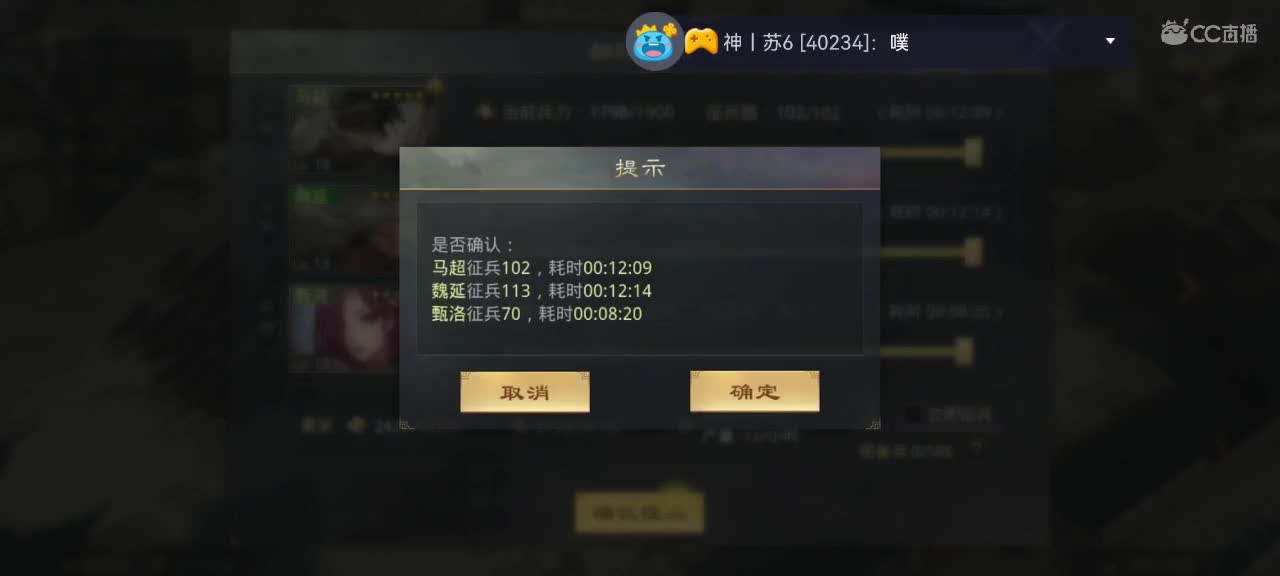Confirm conscription with the 确定 button
The height and width of the screenshot is (576, 1280).
coord(754,392)
